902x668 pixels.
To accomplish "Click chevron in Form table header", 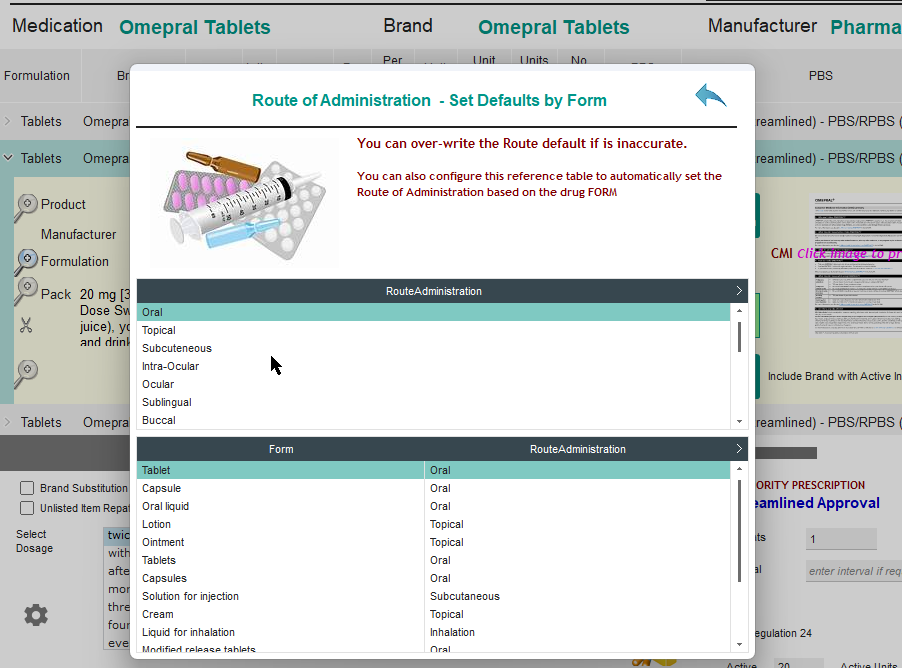I will coord(739,449).
